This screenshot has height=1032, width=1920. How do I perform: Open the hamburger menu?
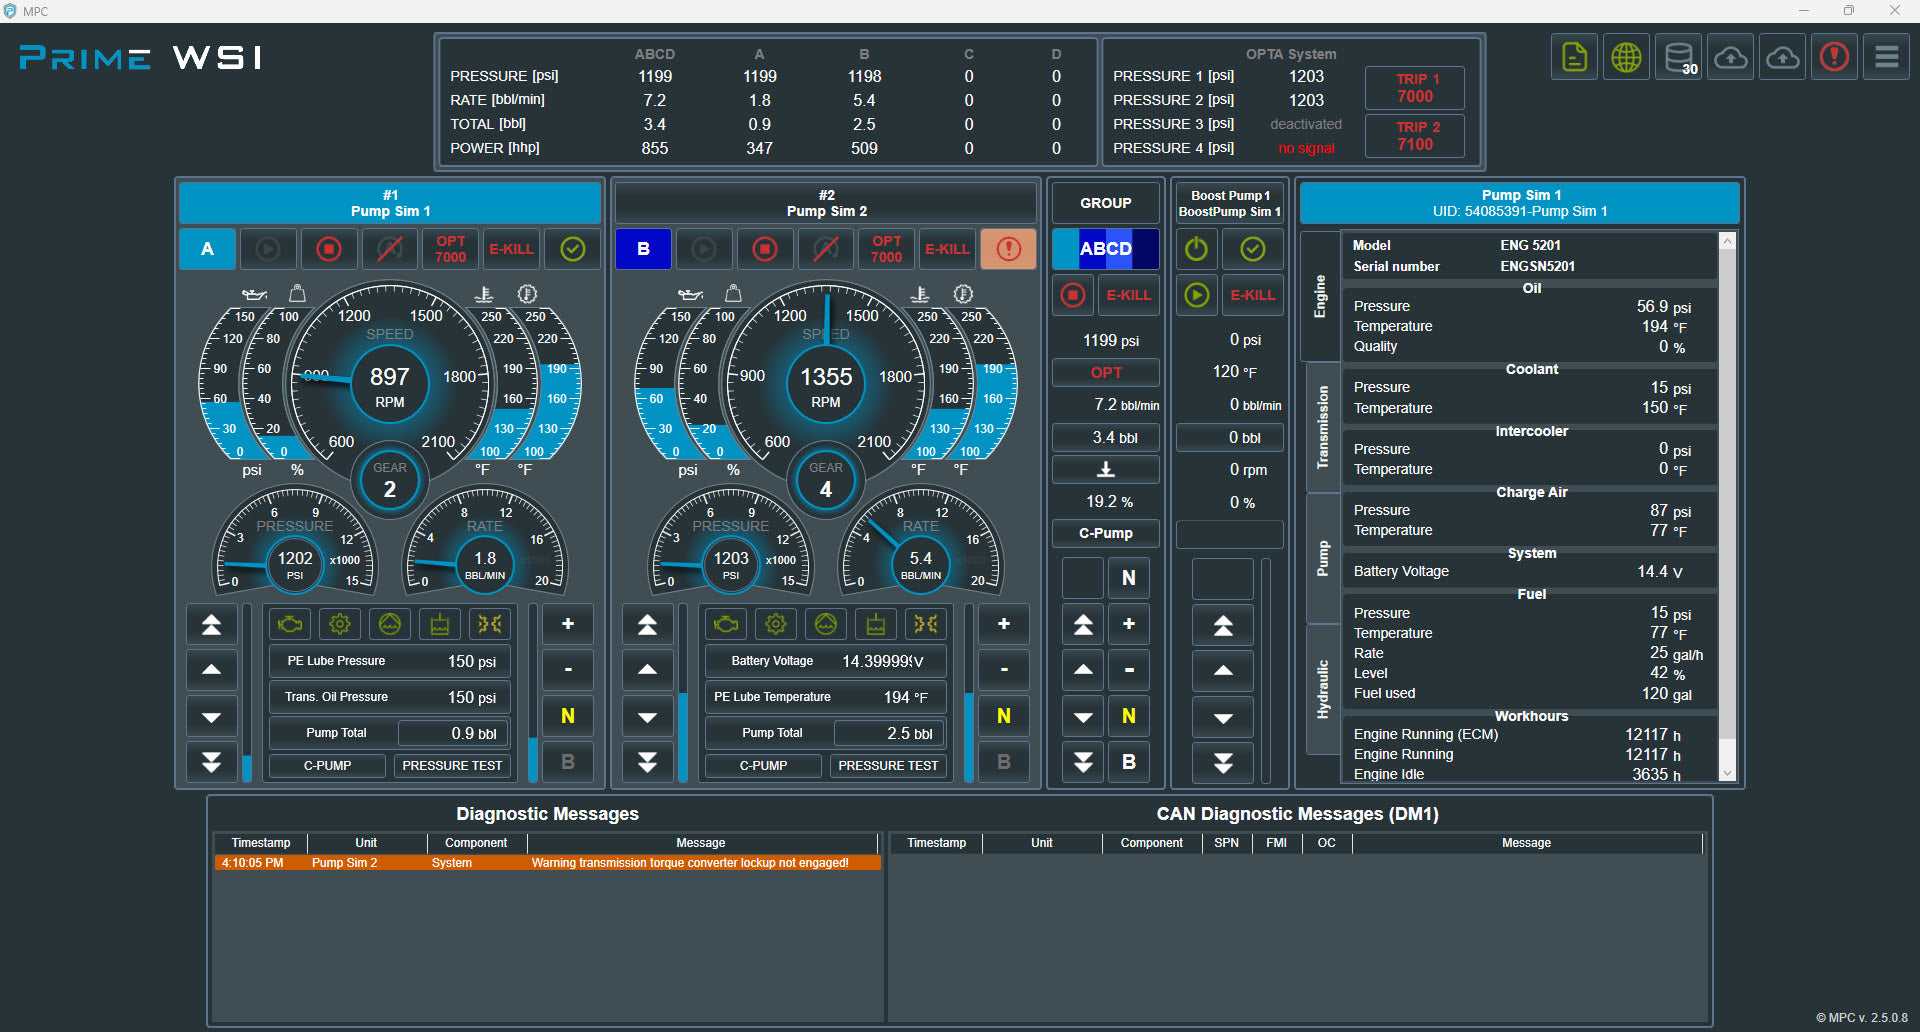1887,58
